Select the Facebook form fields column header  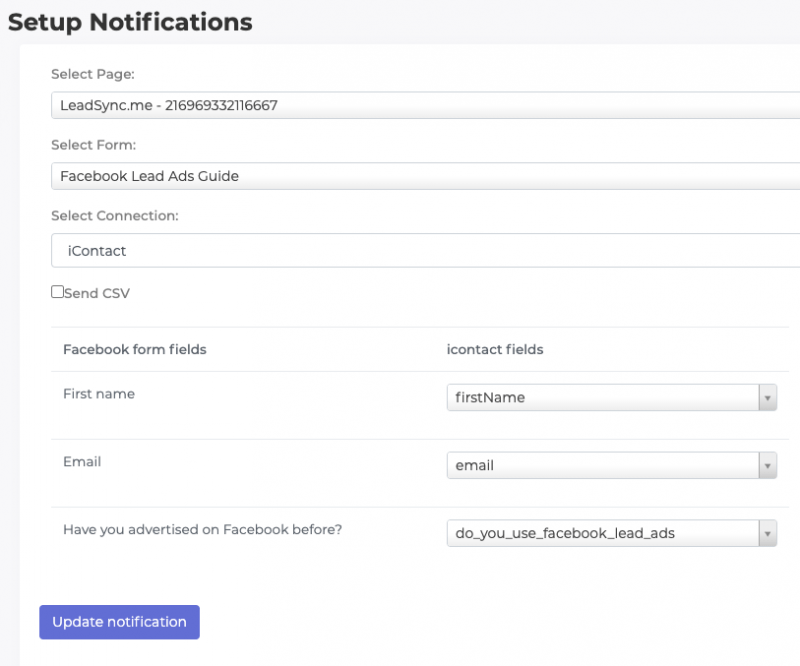point(134,349)
